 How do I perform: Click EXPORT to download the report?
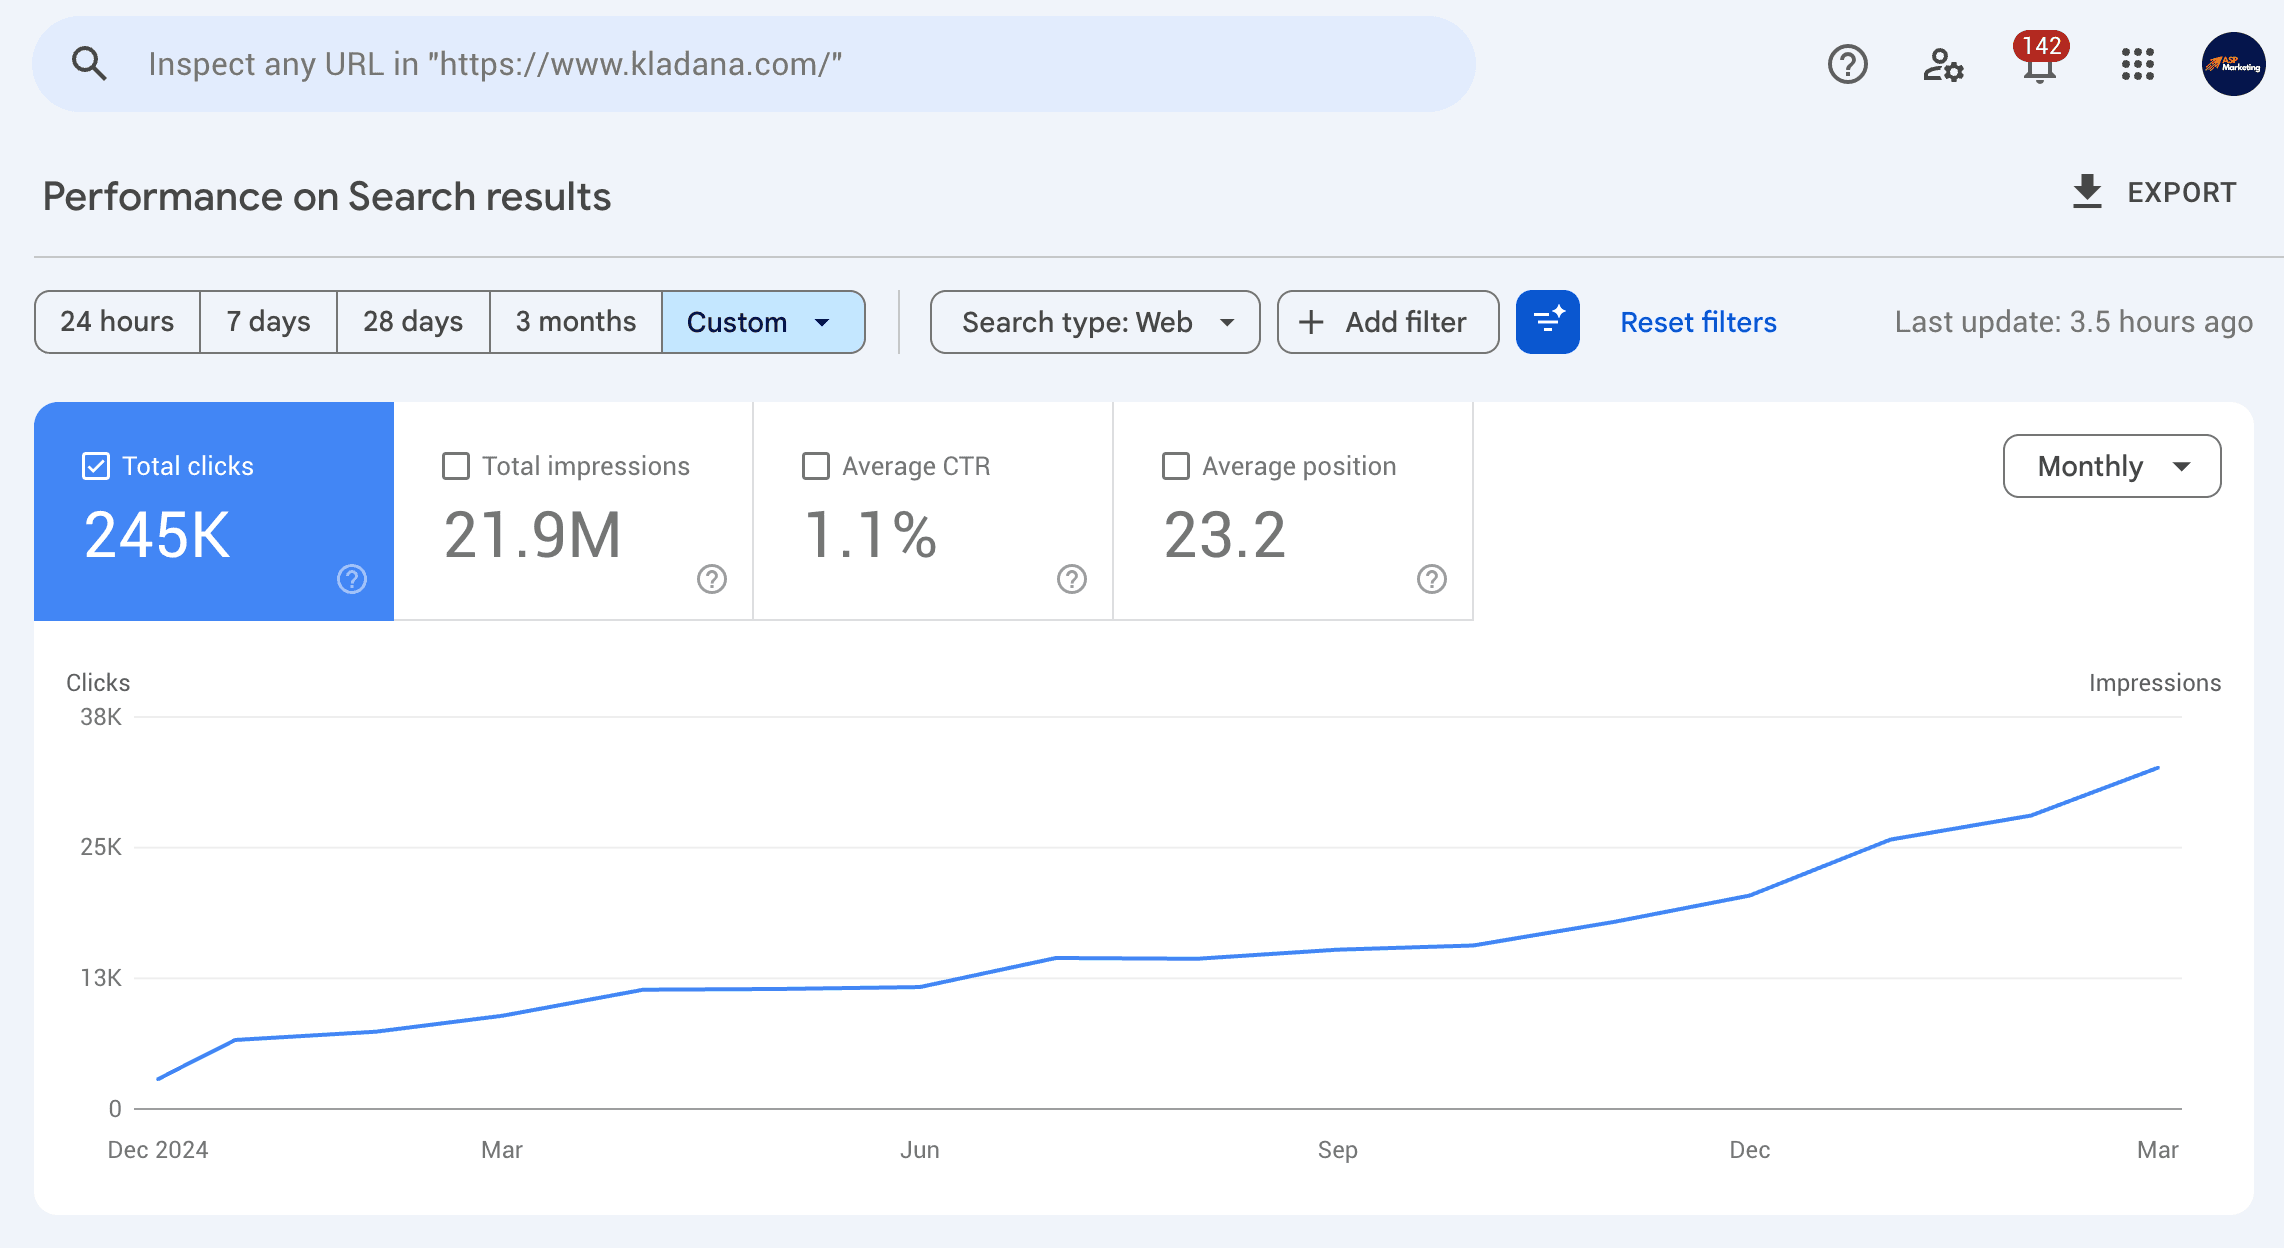point(2154,192)
